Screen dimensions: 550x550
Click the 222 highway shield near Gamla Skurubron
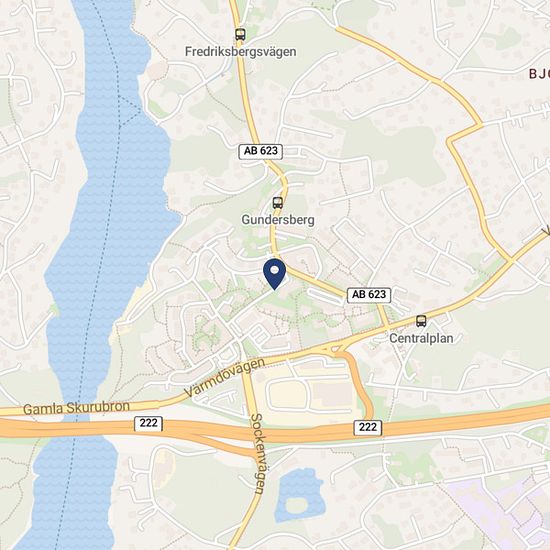[148, 423]
